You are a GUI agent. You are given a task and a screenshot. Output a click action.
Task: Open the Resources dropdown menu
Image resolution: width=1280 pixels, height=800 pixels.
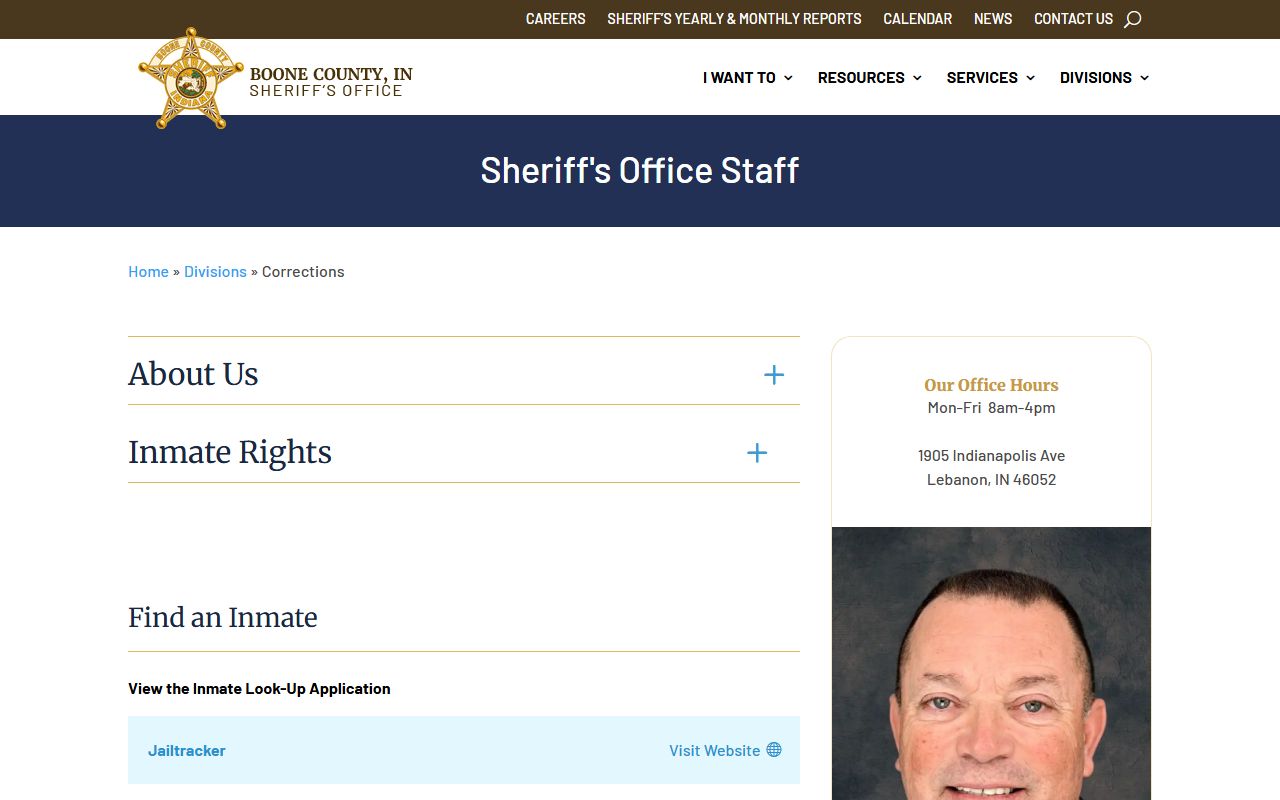pos(869,77)
